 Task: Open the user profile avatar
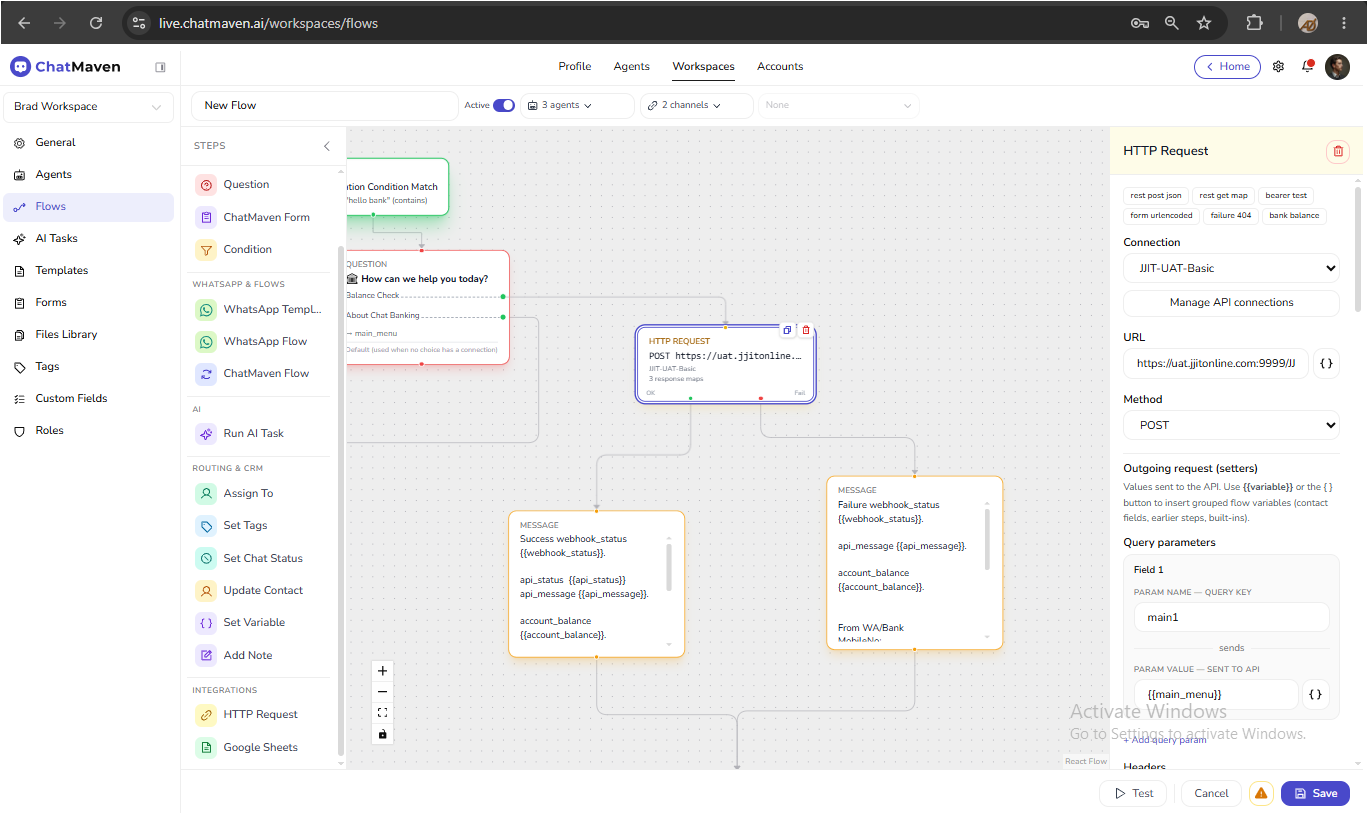pyautogui.click(x=1337, y=67)
